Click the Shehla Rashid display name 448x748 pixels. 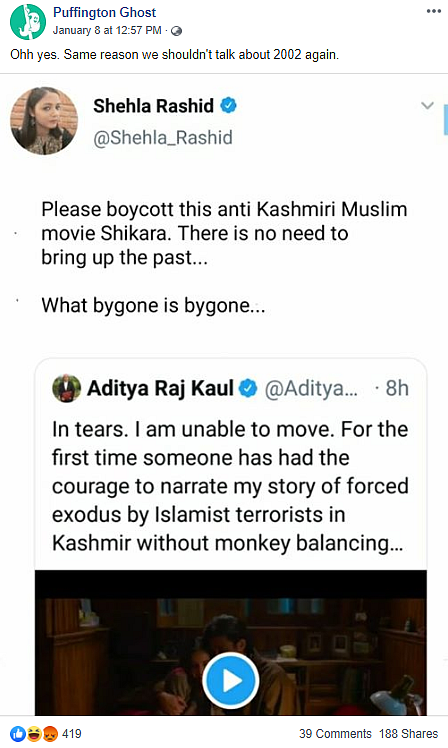point(153,106)
